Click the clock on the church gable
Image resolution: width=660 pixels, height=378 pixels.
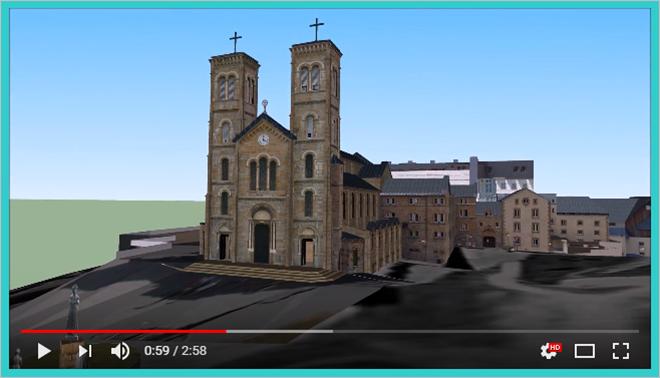263,139
